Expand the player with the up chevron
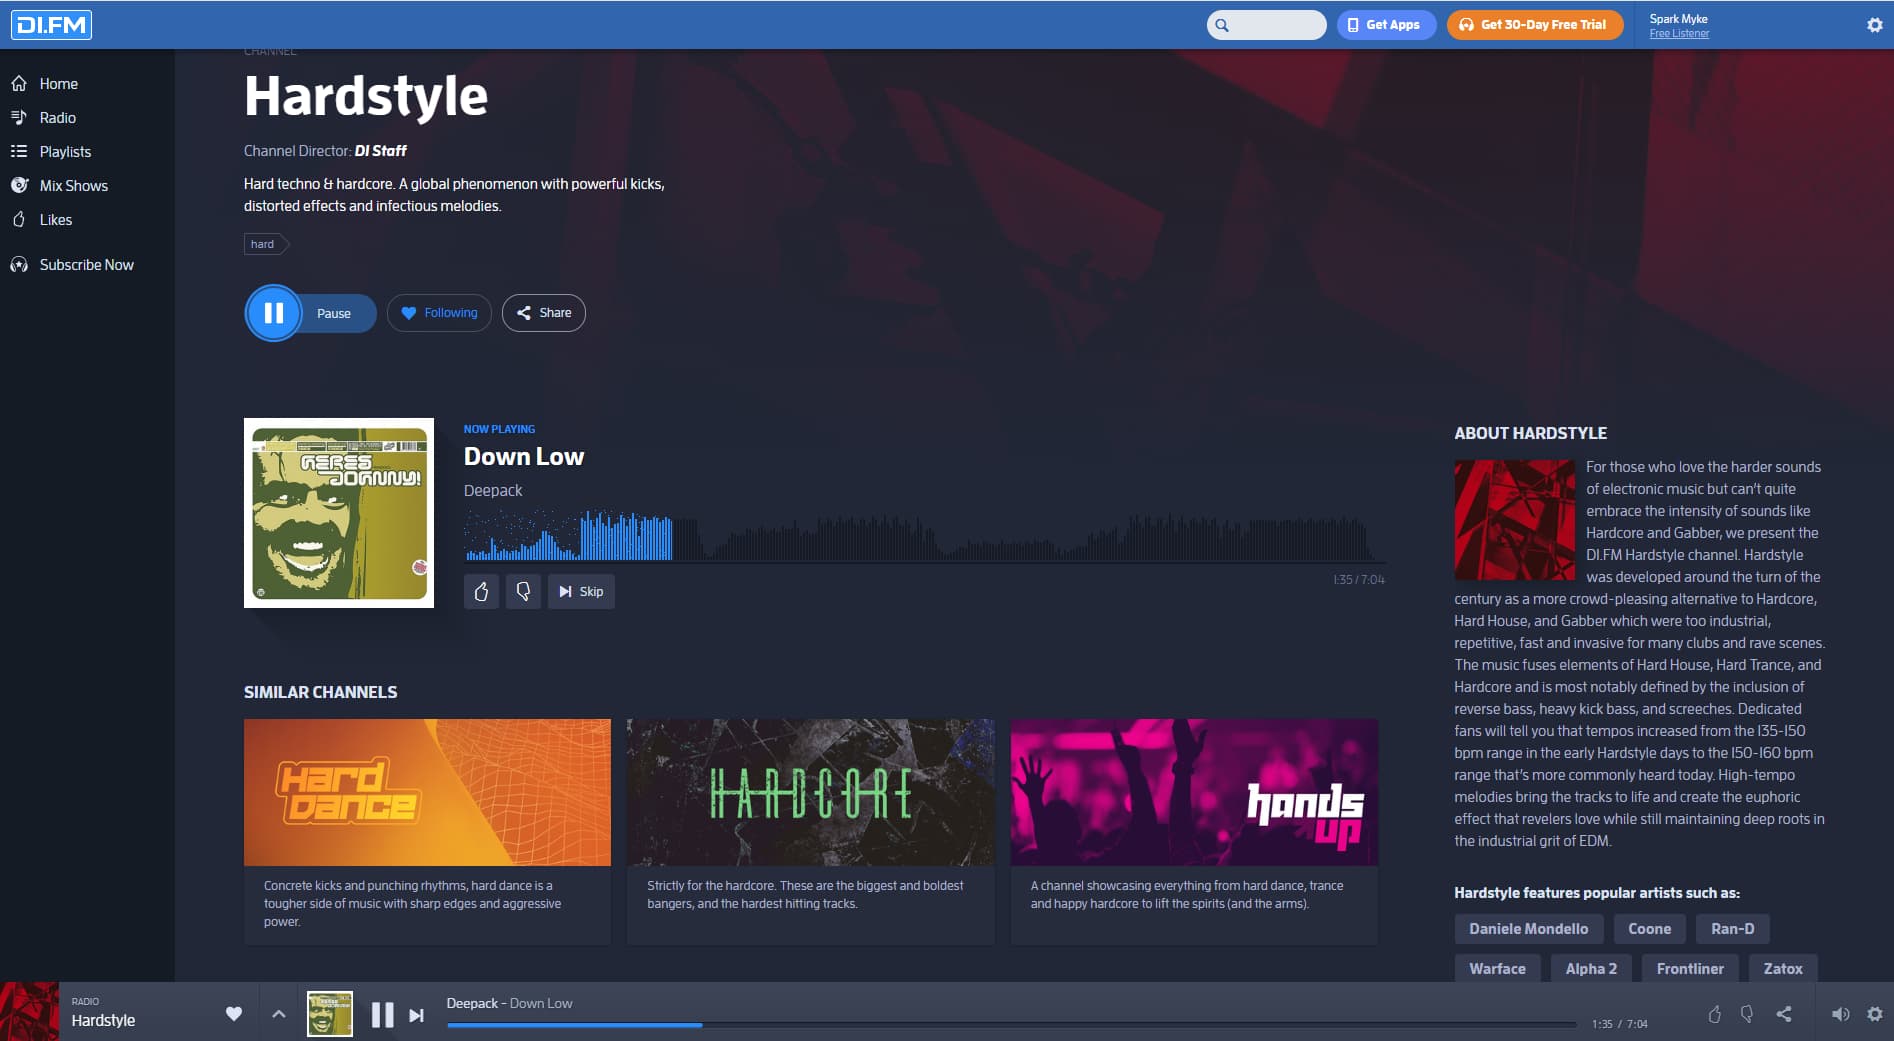 point(279,1014)
